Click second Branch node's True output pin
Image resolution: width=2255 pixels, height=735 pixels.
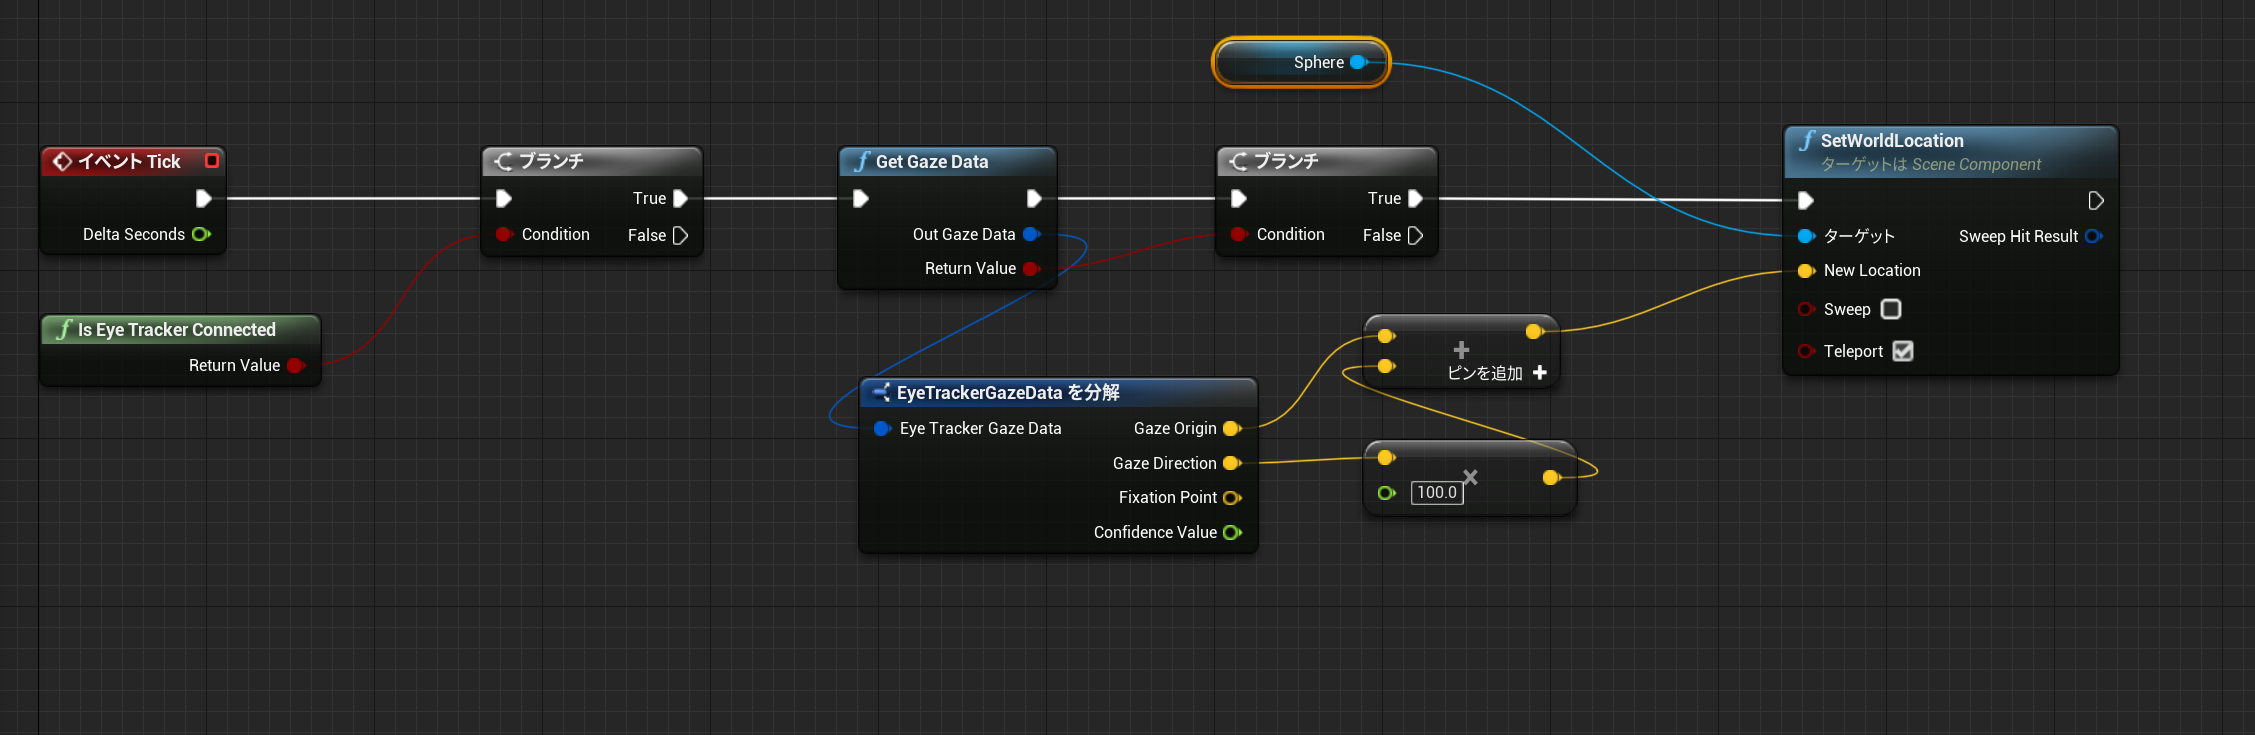[1415, 198]
